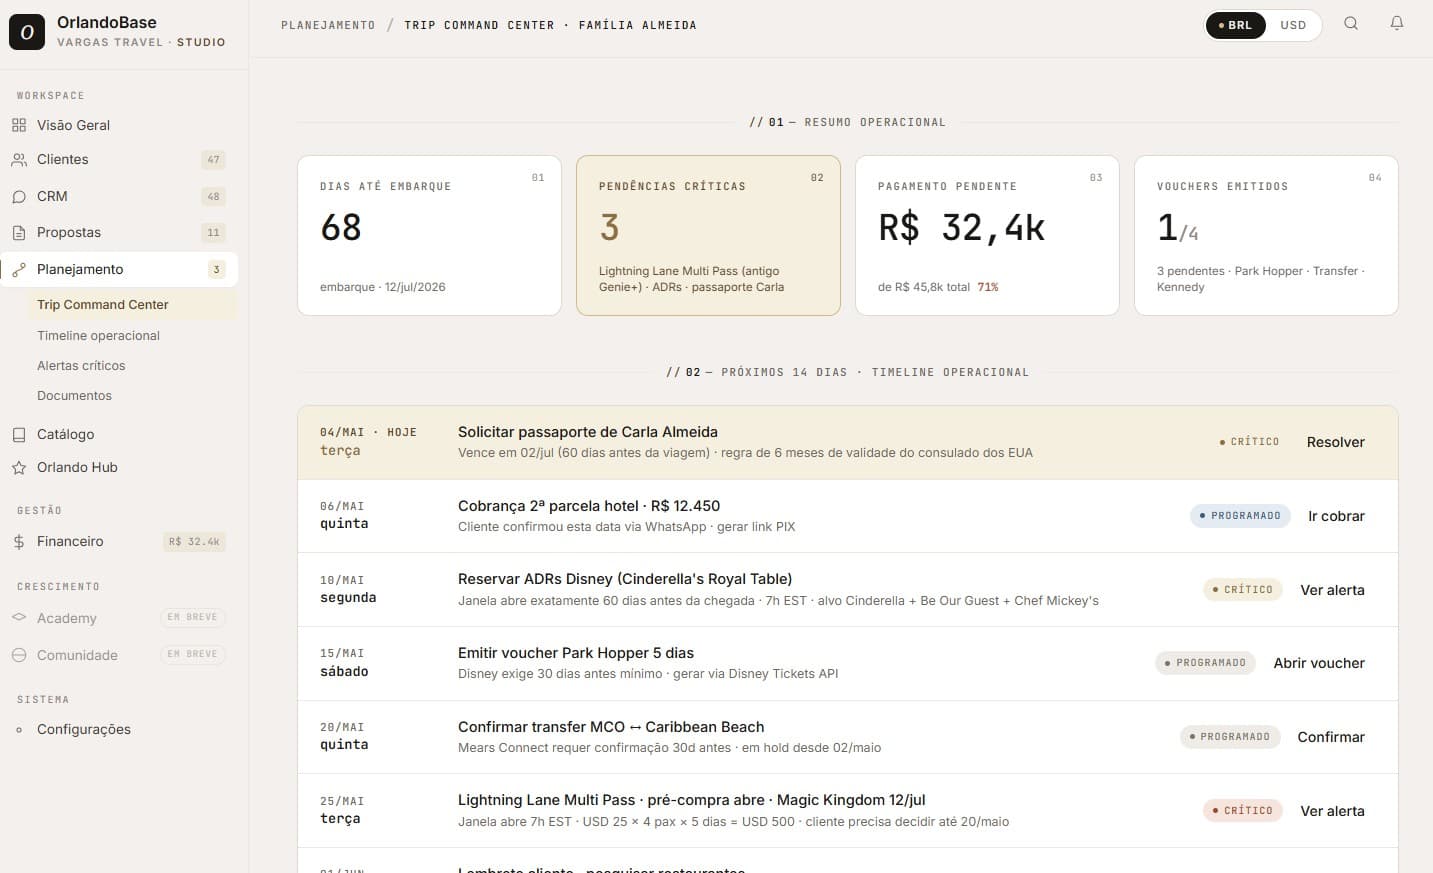The height and width of the screenshot is (873, 1433).
Task: Click Trip Command Center breadcrumb title
Action: pos(550,25)
